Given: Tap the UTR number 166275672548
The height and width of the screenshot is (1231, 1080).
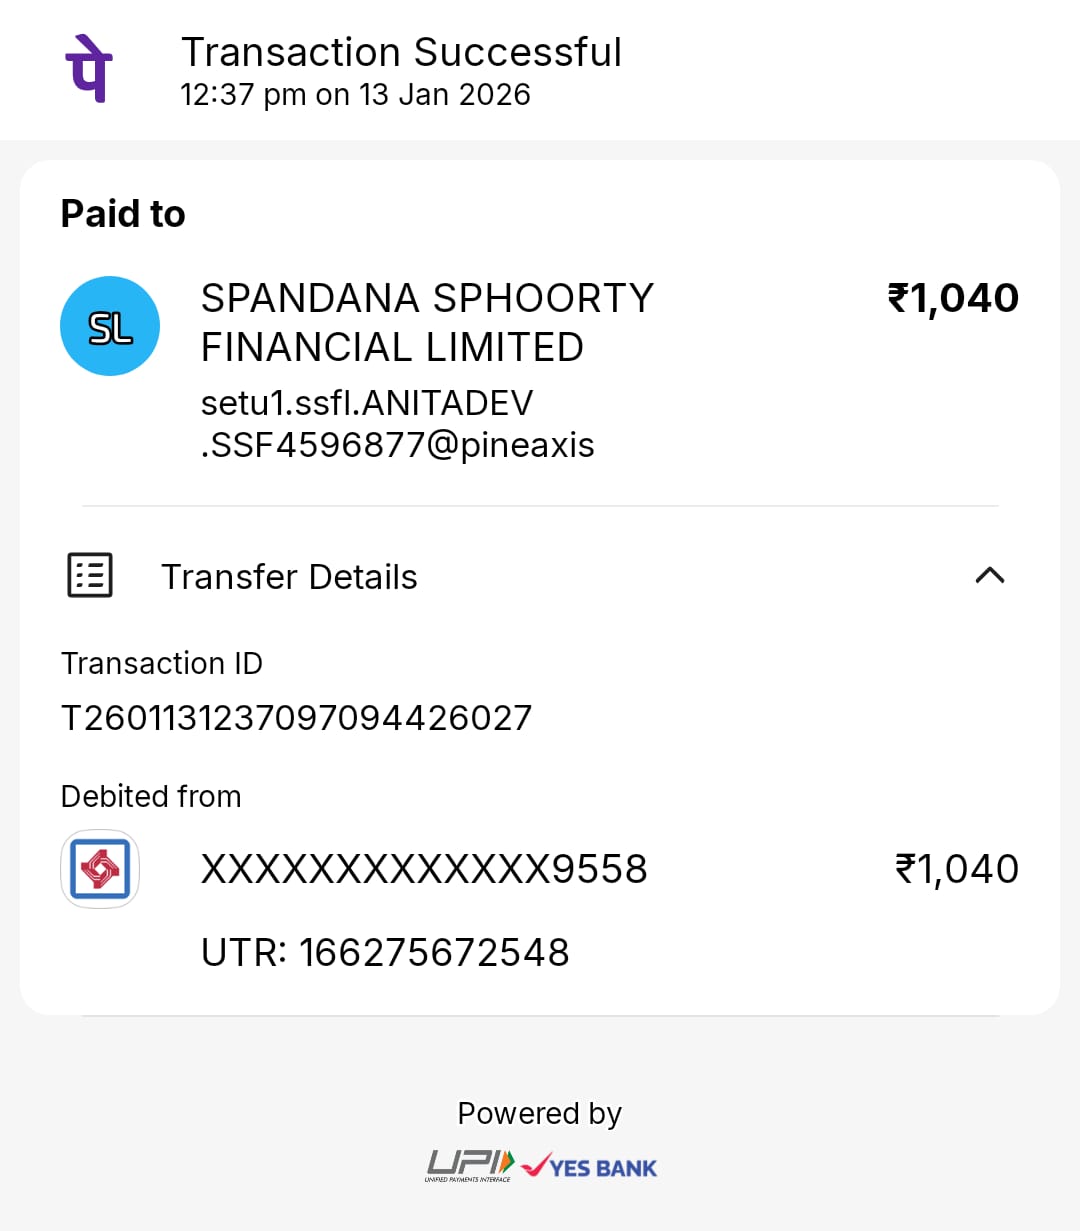Looking at the screenshot, I should point(385,952).
